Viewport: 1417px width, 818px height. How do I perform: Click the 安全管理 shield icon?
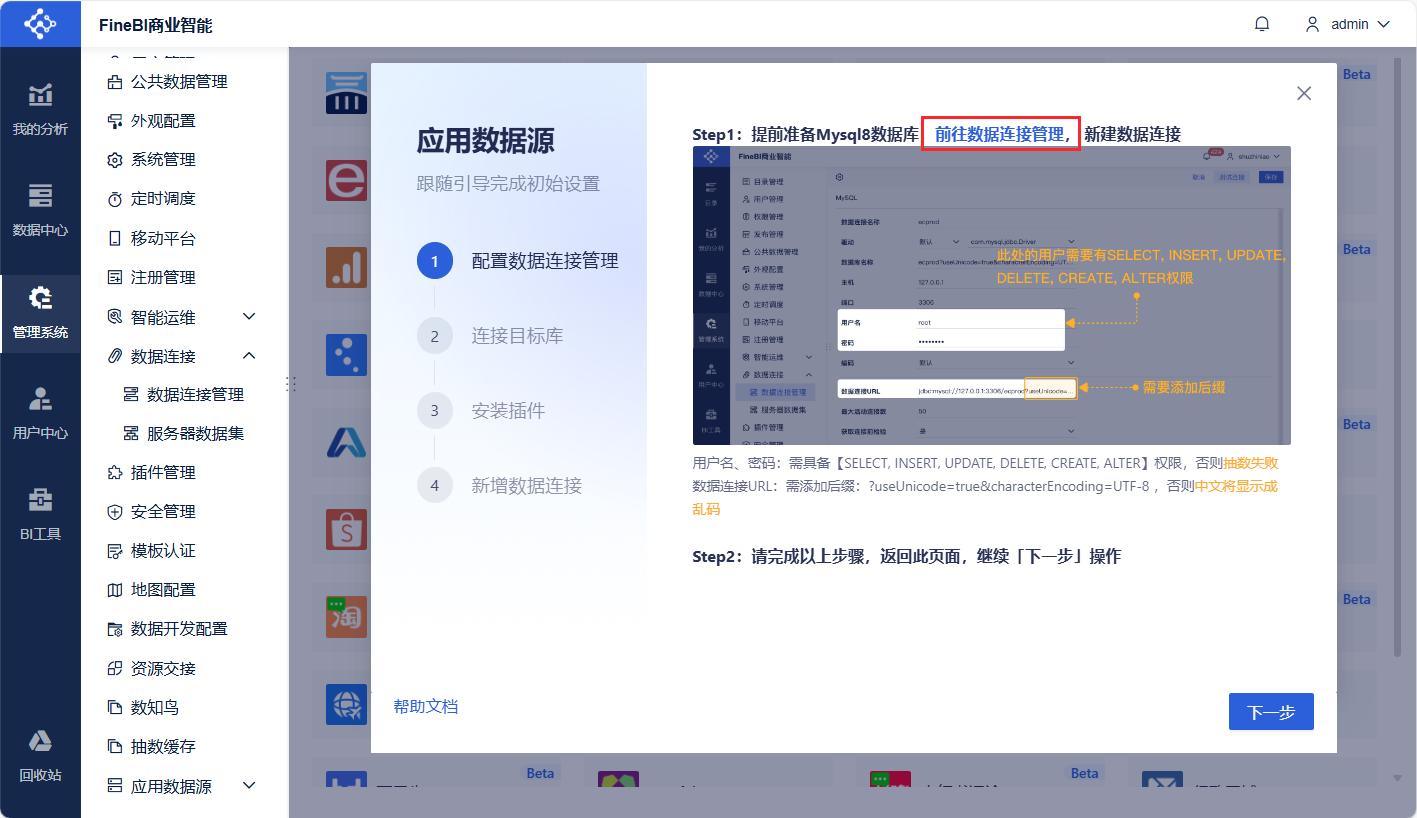pos(115,511)
